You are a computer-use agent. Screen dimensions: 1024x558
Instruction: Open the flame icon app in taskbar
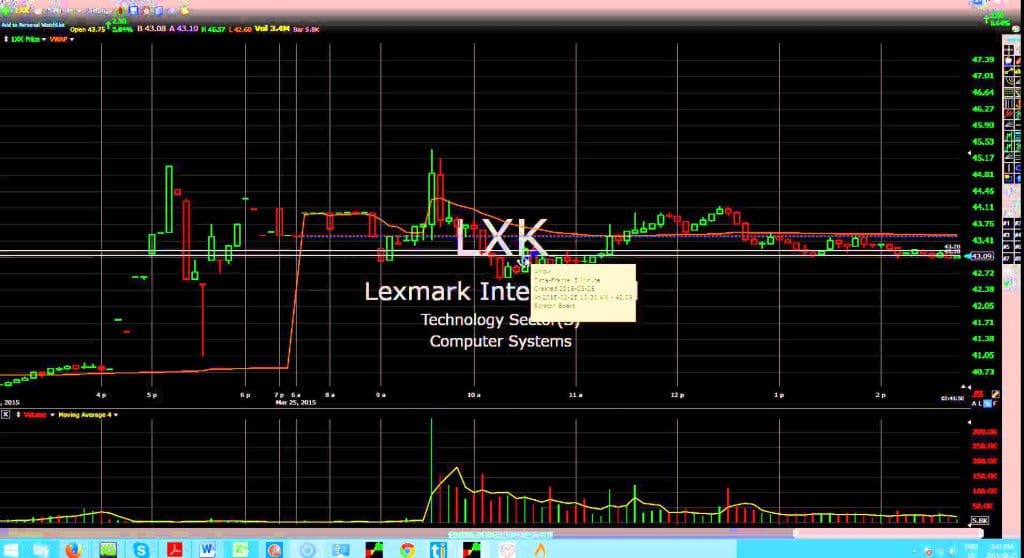pyautogui.click(x=539, y=550)
